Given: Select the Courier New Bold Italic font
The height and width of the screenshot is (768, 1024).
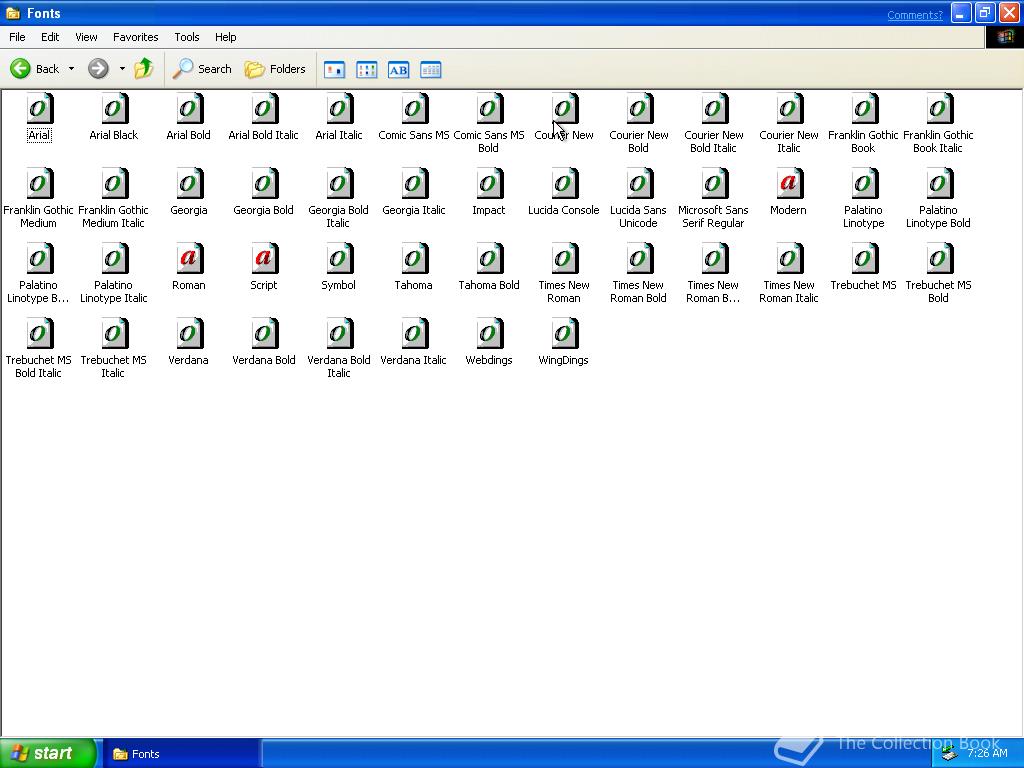Looking at the screenshot, I should coord(714,109).
